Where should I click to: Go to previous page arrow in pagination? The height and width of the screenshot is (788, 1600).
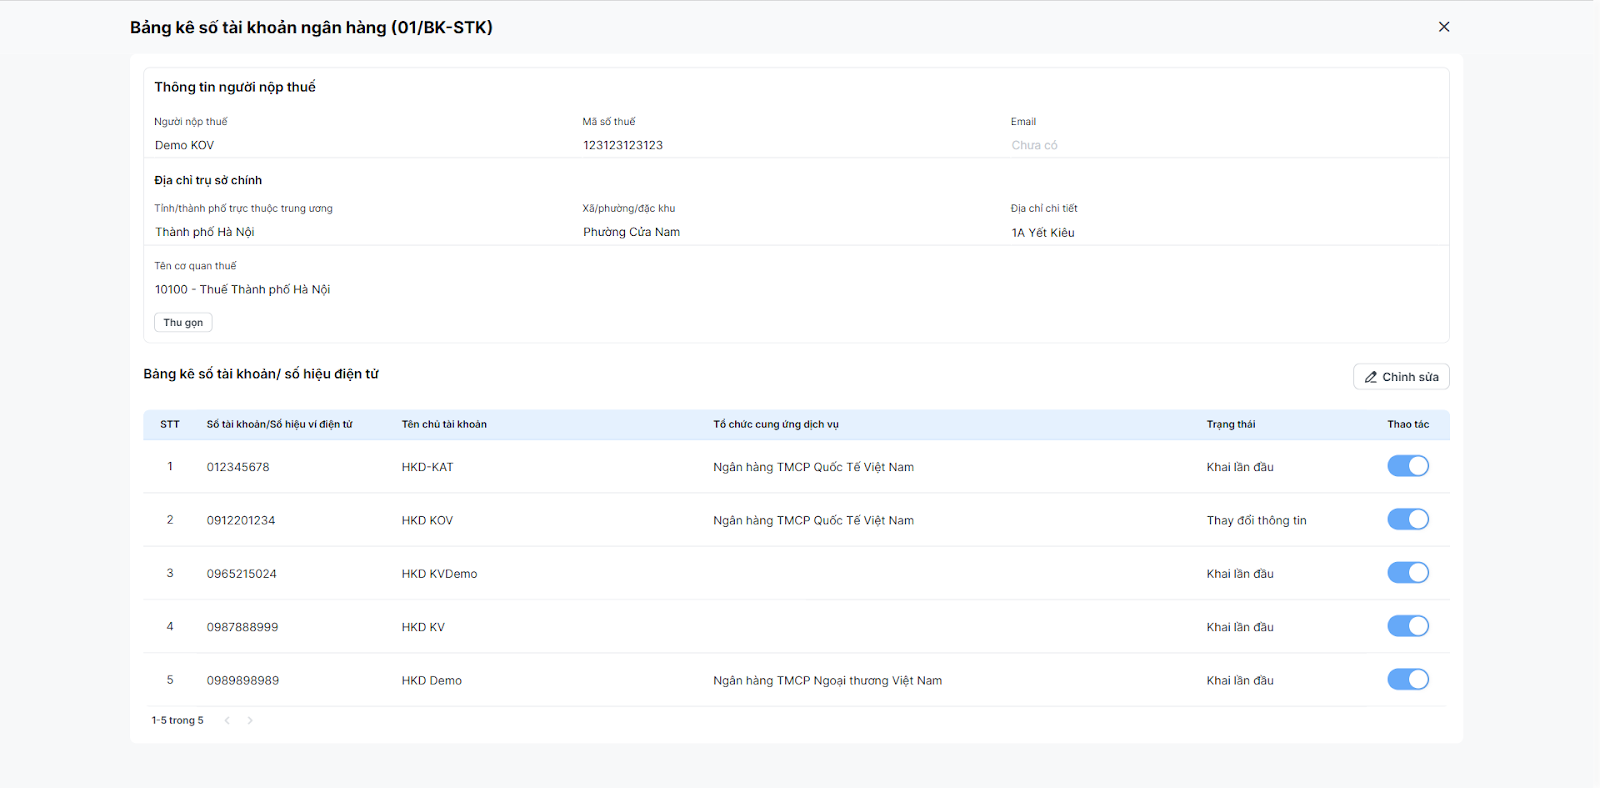coord(227,720)
